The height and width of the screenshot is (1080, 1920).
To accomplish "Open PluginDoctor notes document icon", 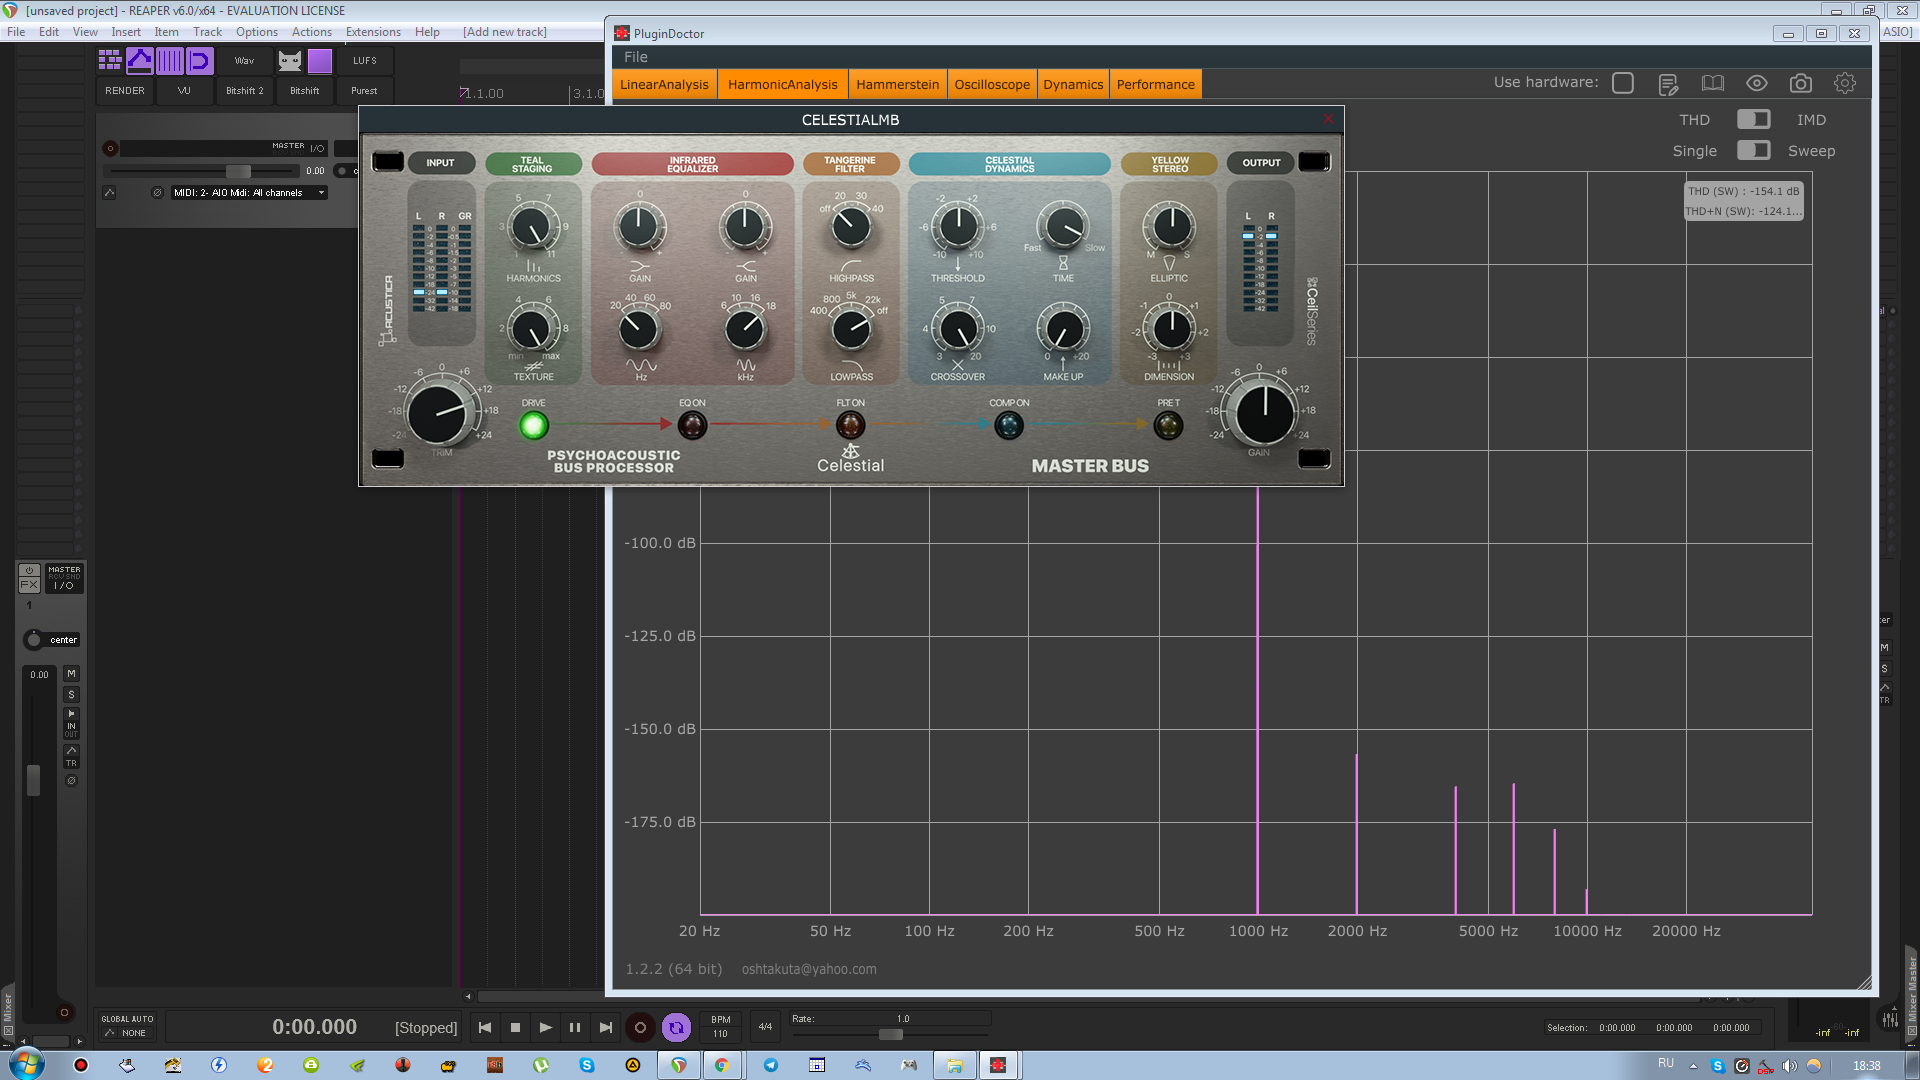I will tap(1668, 84).
